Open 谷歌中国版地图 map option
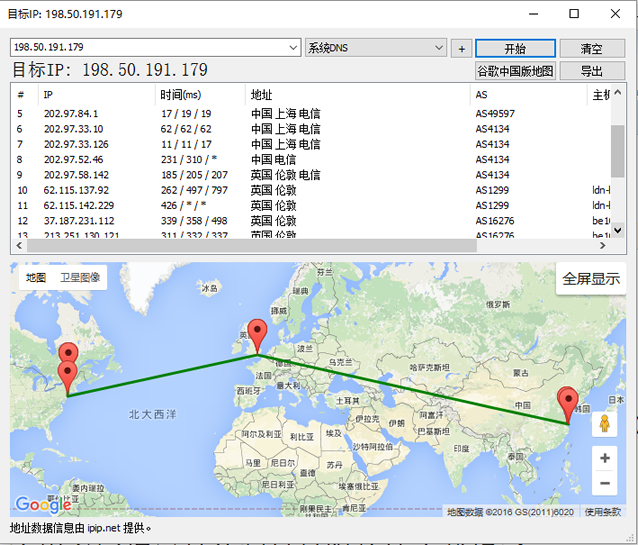This screenshot has height=545, width=638. 515,71
